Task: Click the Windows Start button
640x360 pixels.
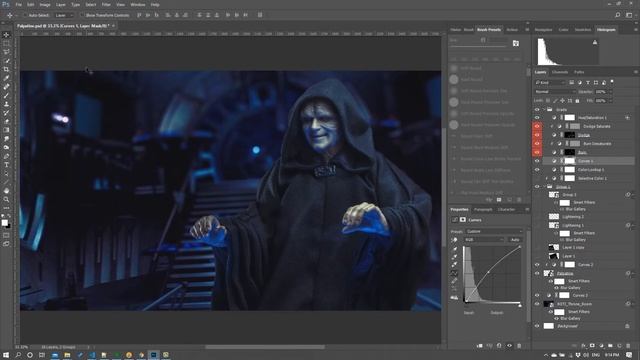Action: tap(6, 355)
